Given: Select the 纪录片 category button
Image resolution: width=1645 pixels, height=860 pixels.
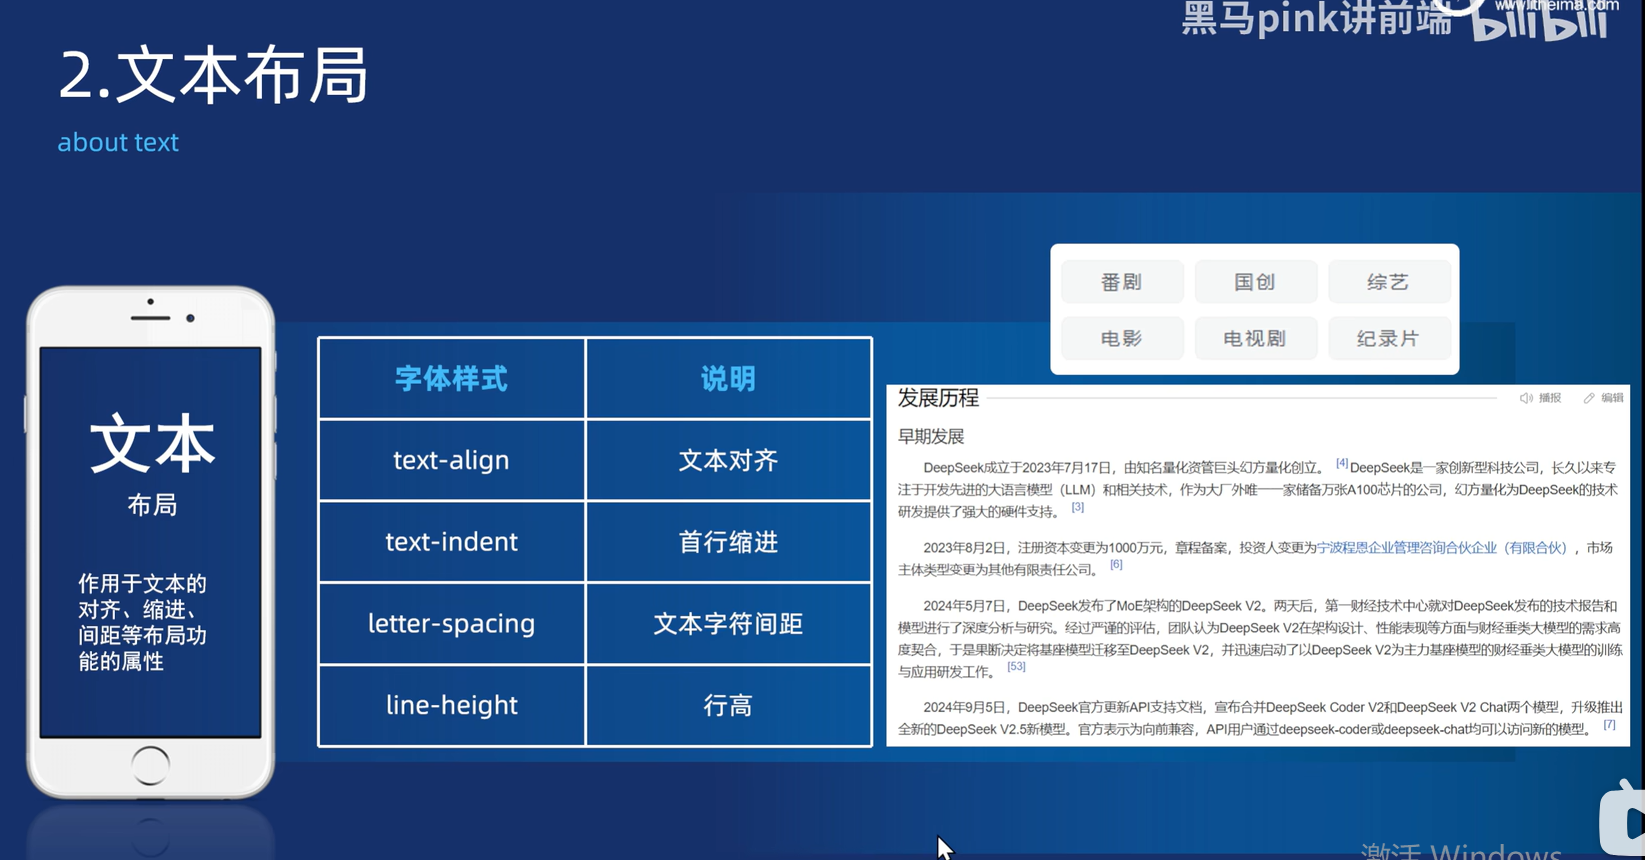Looking at the screenshot, I should click(x=1388, y=338).
